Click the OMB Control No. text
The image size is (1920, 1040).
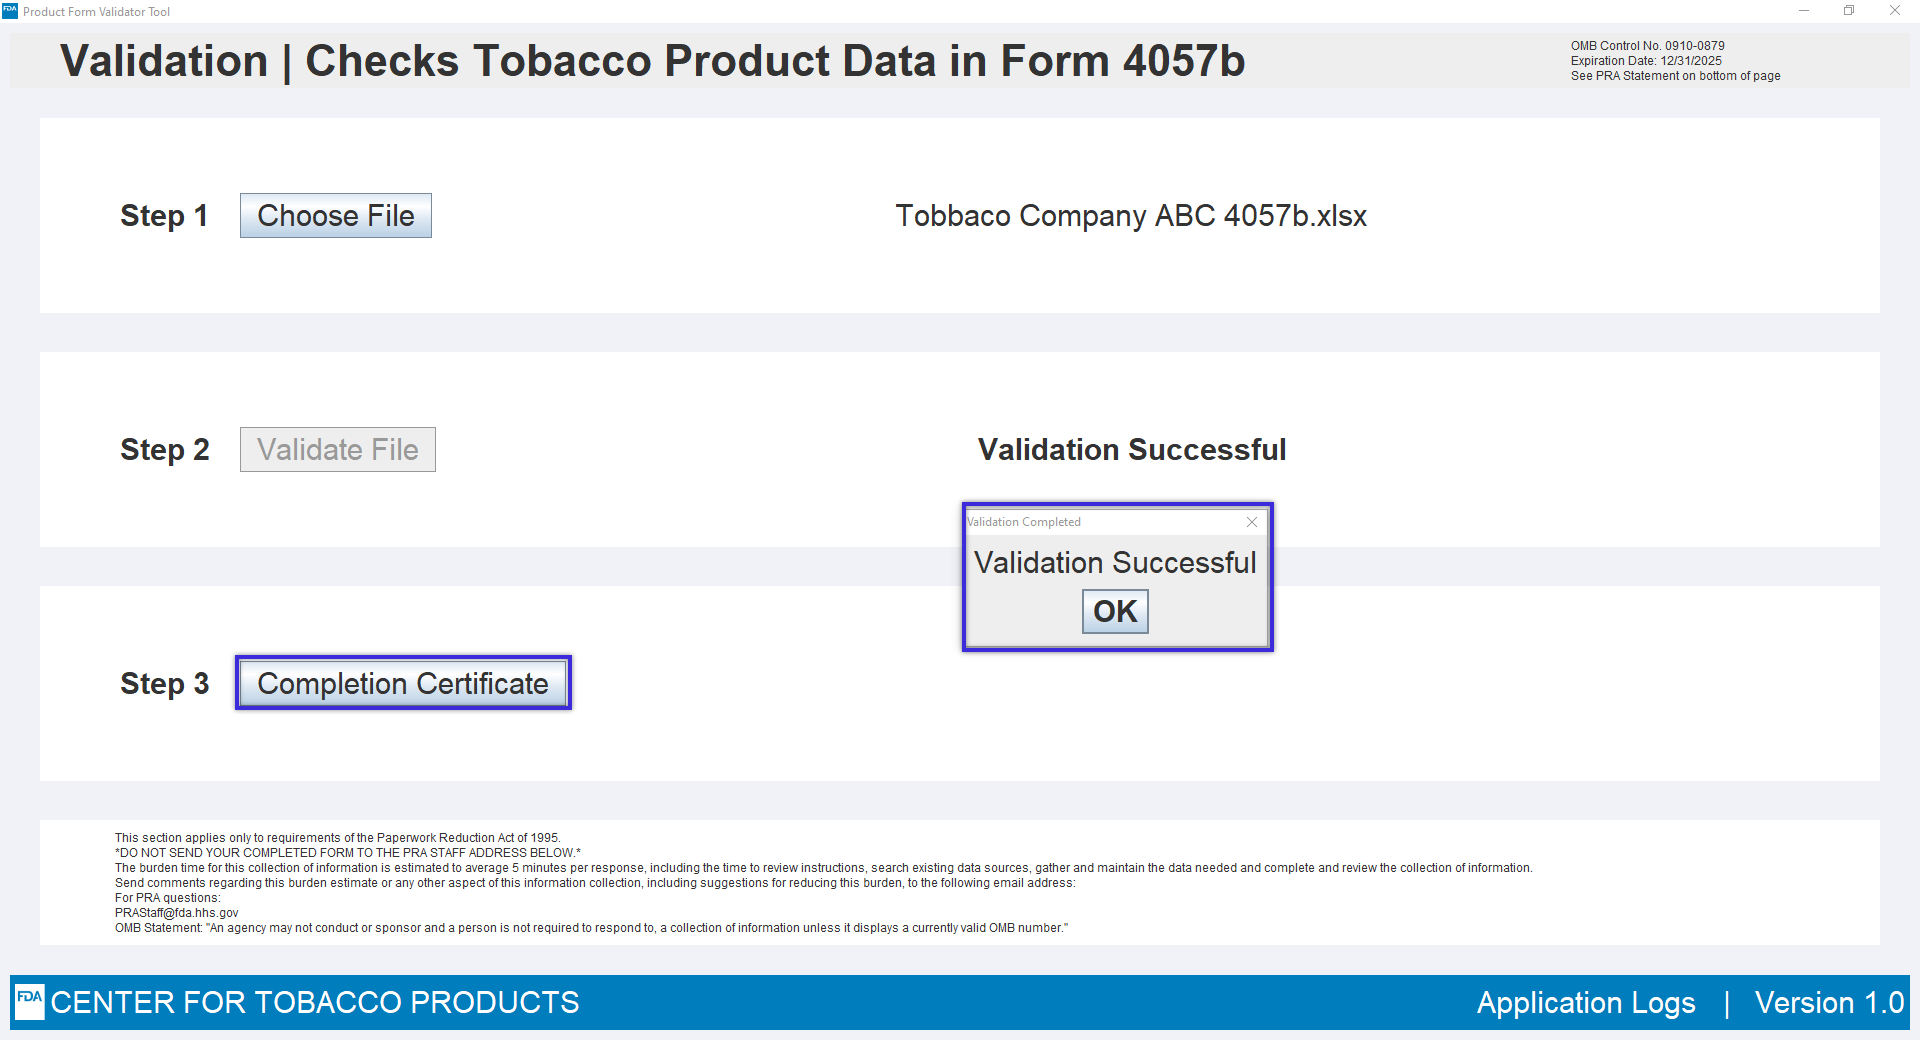pos(1647,46)
